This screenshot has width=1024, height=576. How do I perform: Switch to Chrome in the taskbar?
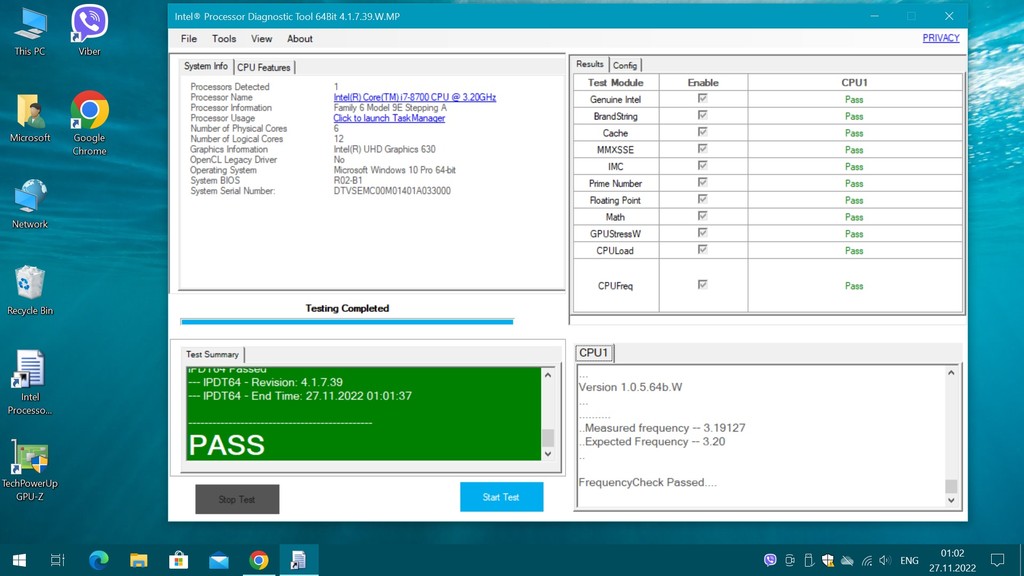tap(259, 560)
